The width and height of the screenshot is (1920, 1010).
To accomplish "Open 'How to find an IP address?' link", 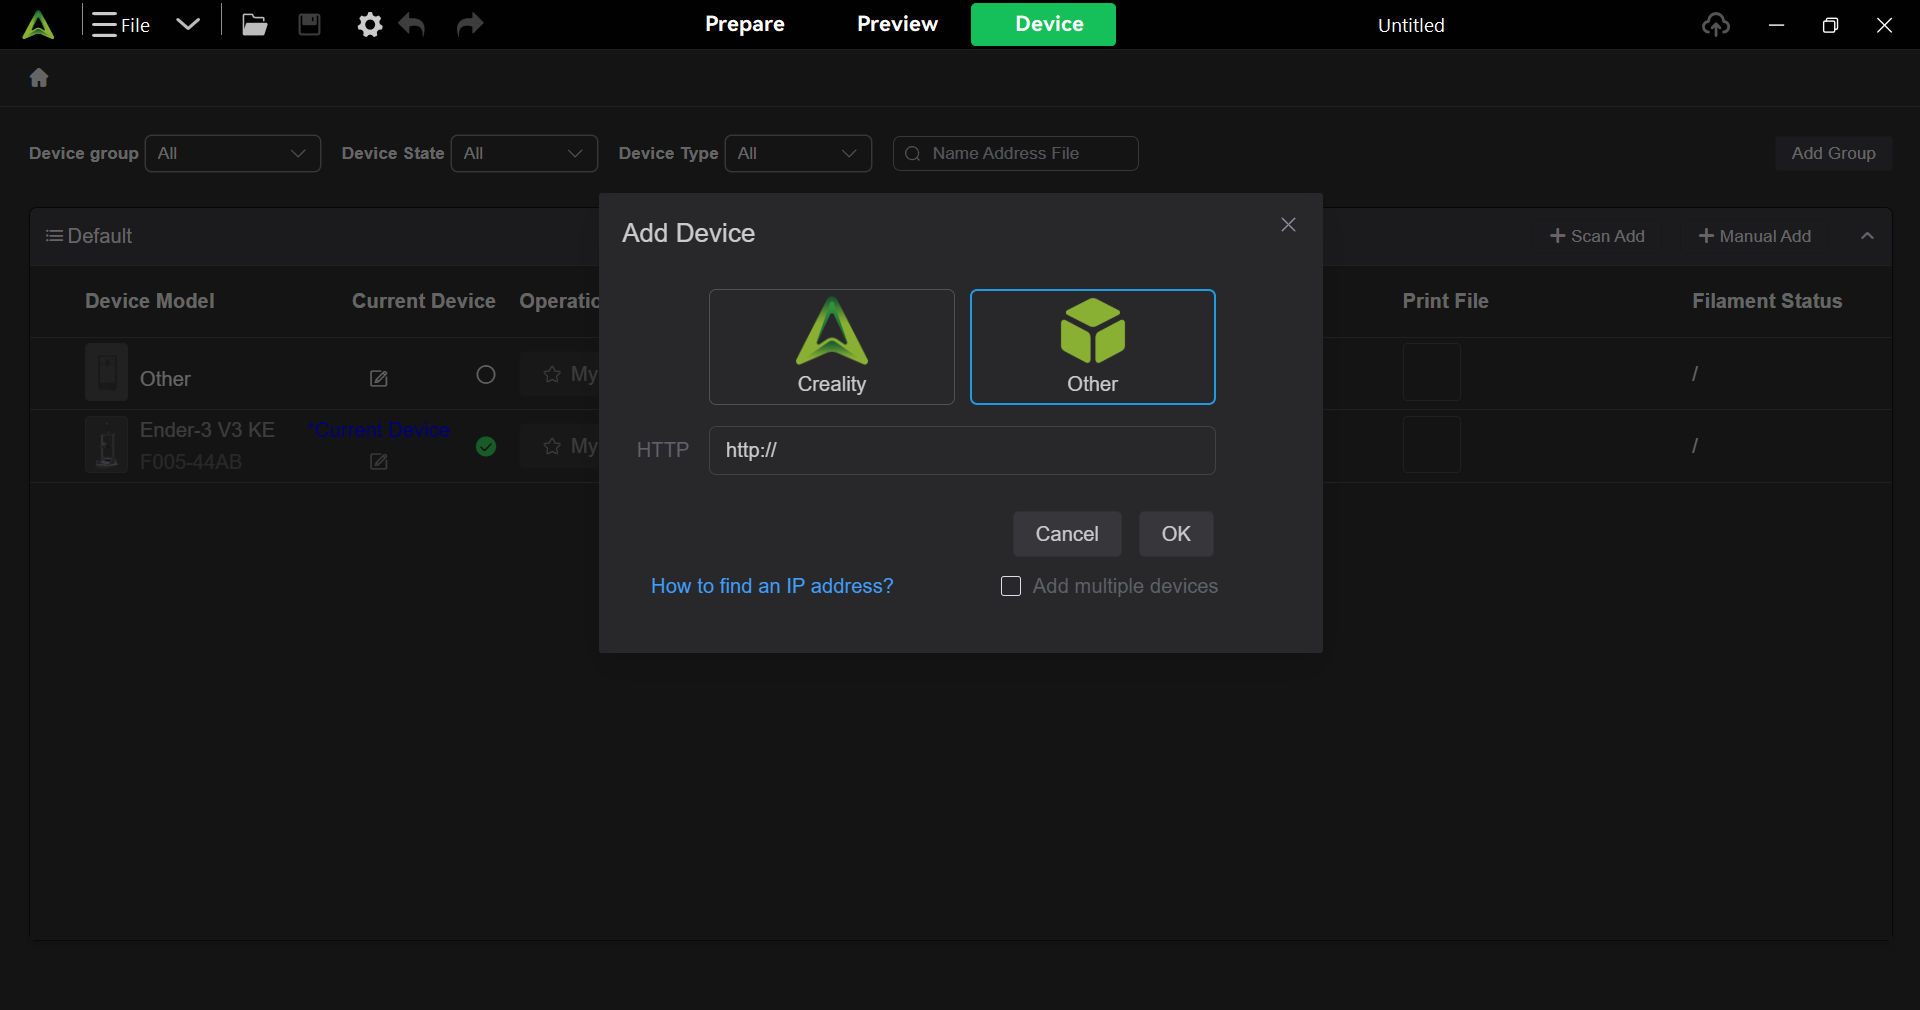I will pyautogui.click(x=772, y=586).
